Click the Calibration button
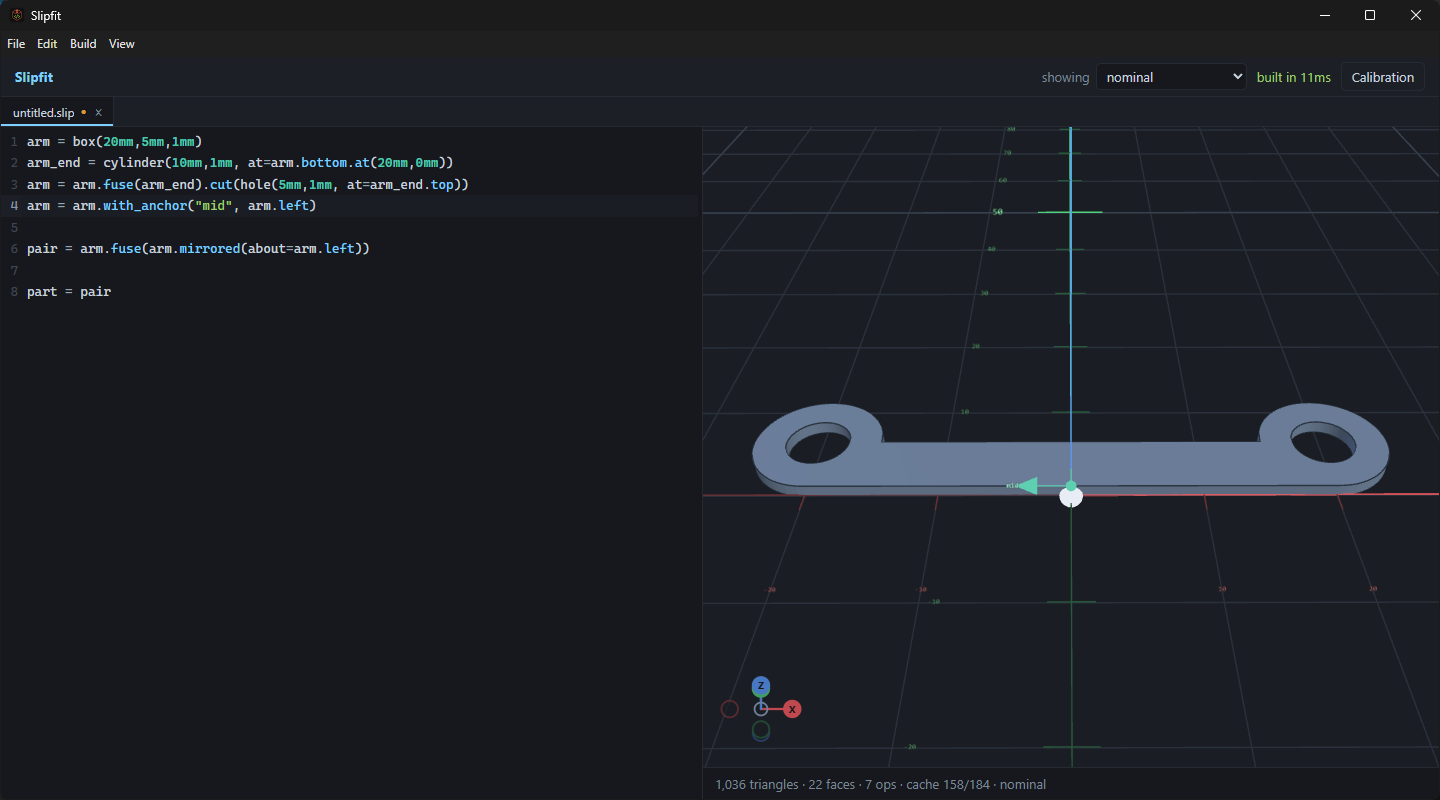The image size is (1440, 800). 1383,77
